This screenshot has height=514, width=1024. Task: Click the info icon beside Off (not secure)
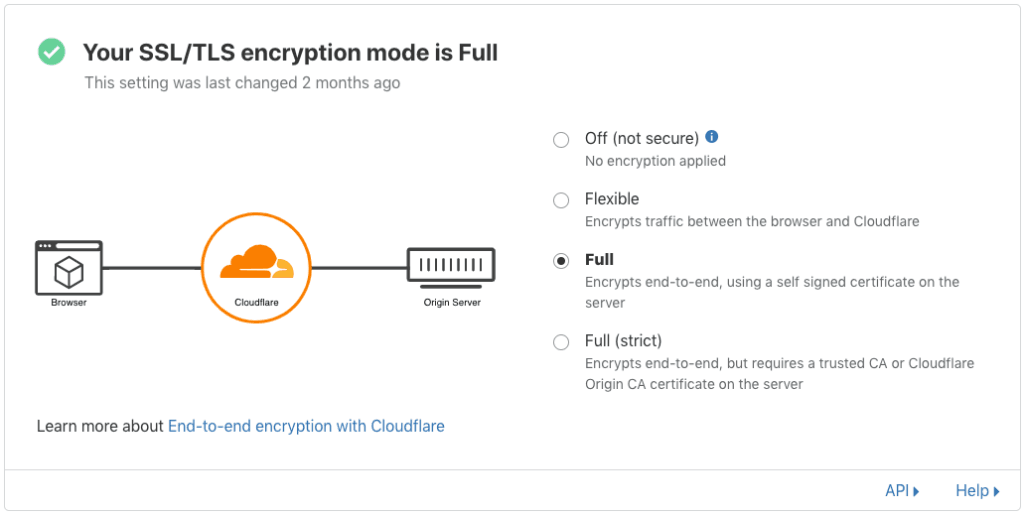(712, 137)
